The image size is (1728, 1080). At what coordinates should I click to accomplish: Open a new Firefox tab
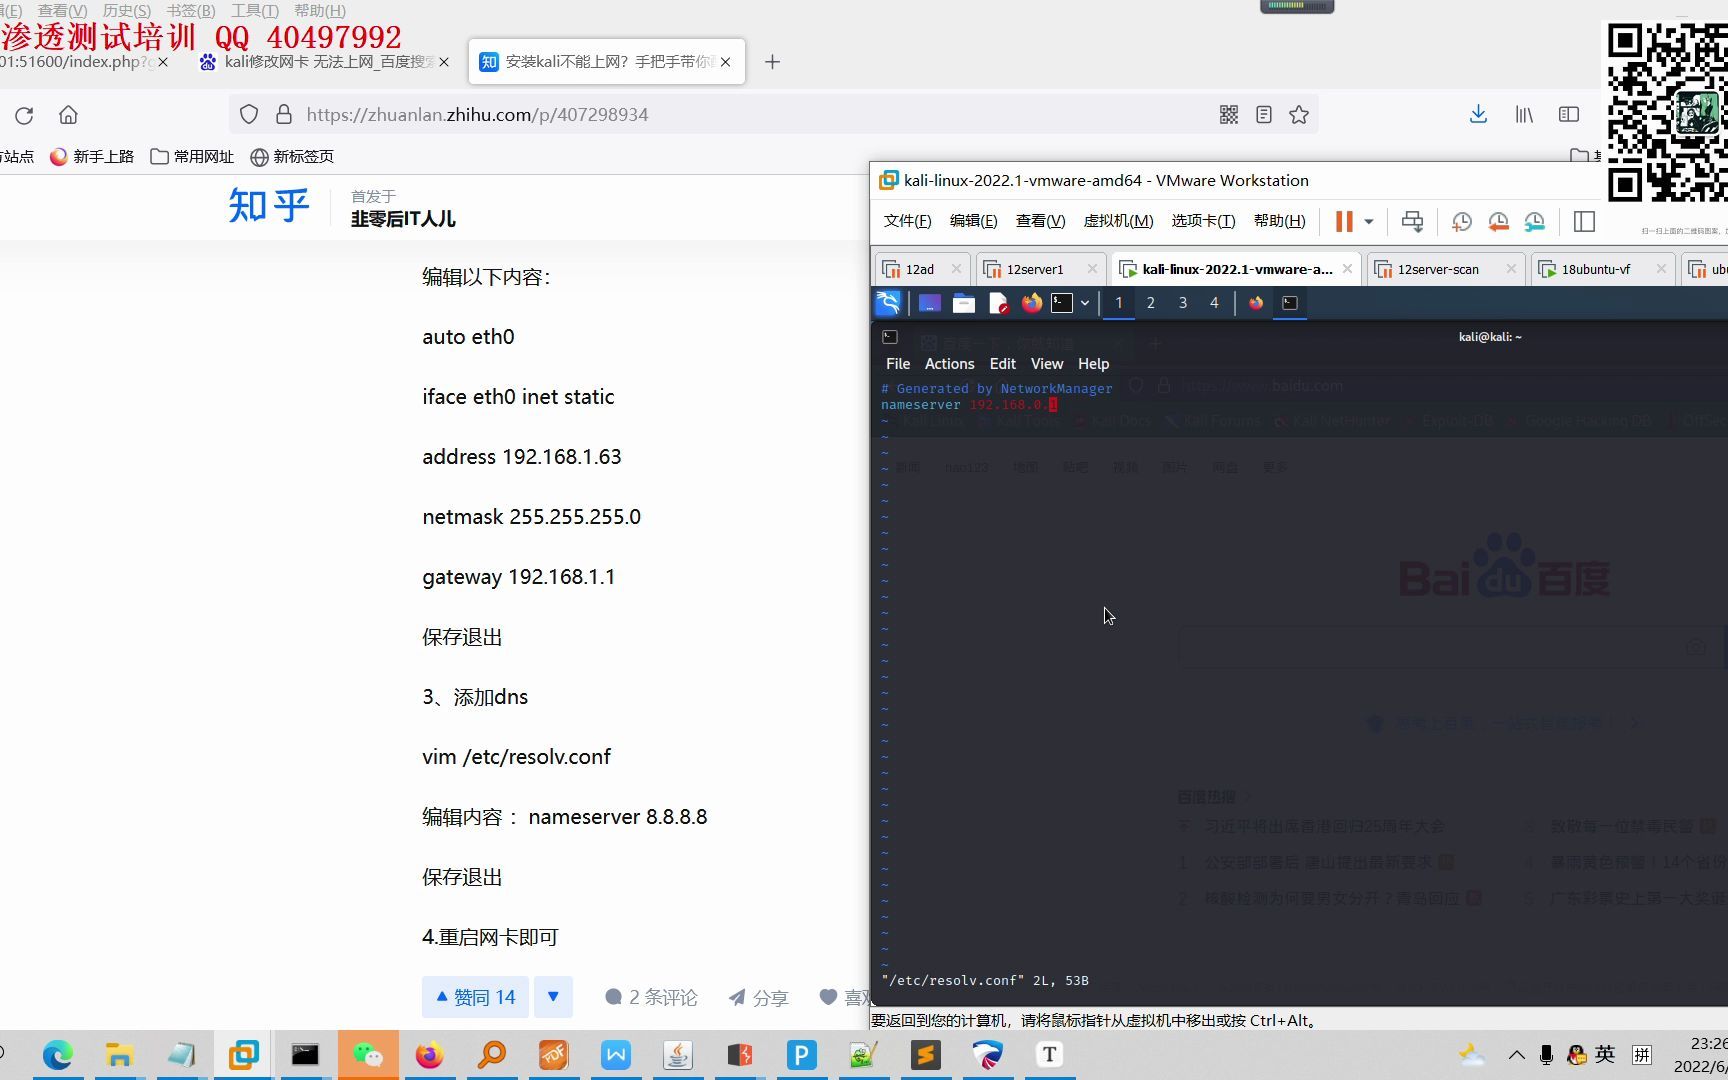772,62
